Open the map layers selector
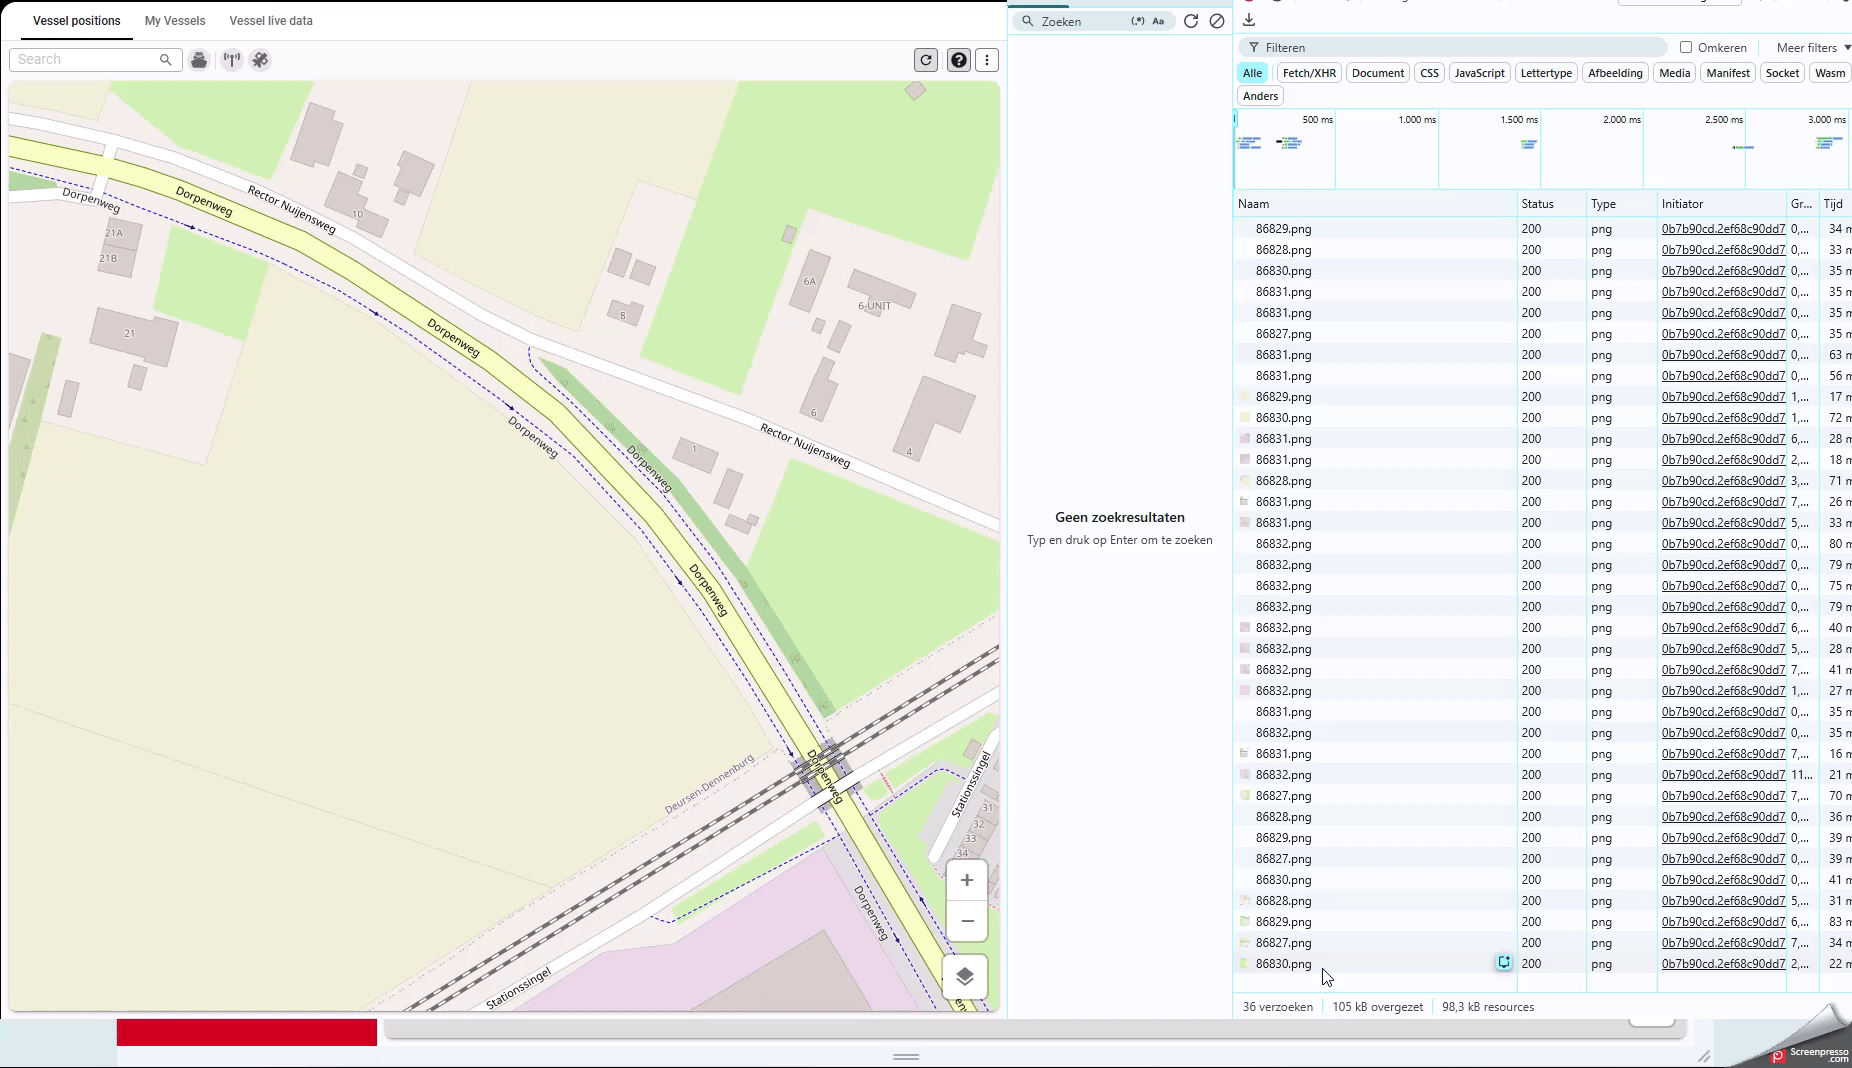Viewport: 1852px width, 1068px height. [965, 977]
